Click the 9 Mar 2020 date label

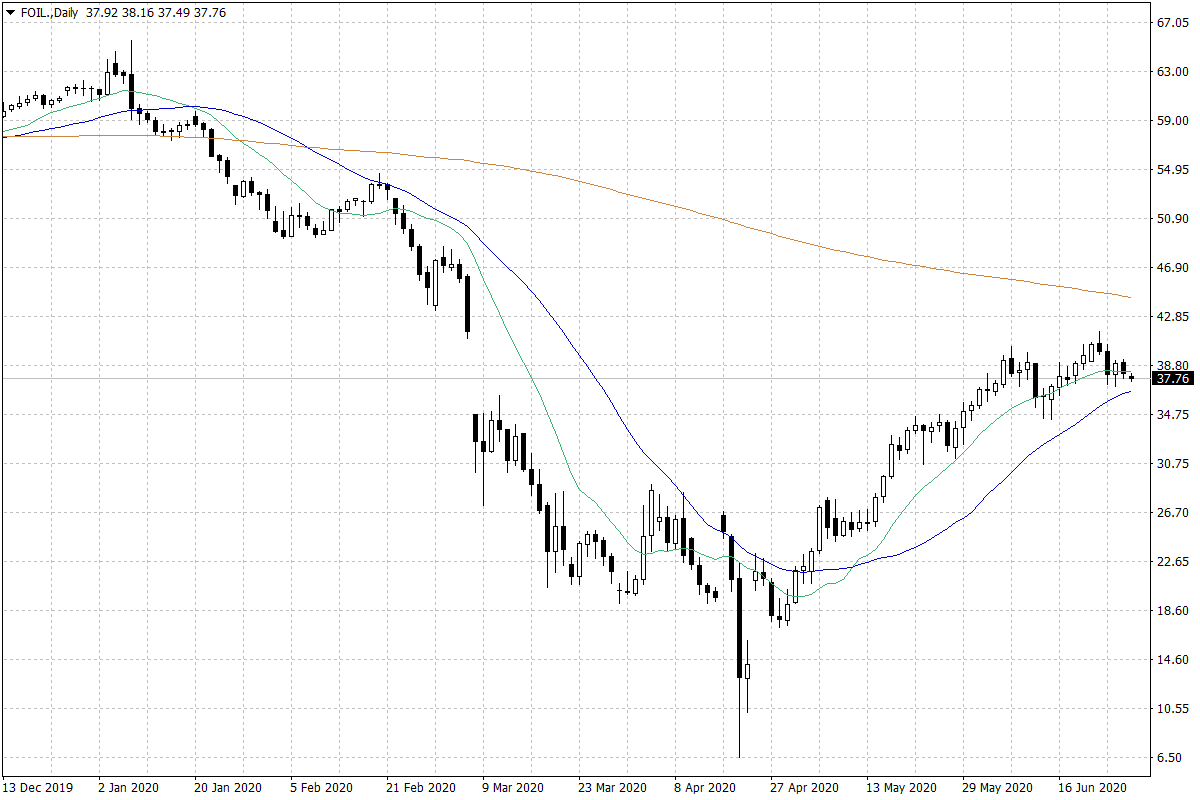coord(512,787)
